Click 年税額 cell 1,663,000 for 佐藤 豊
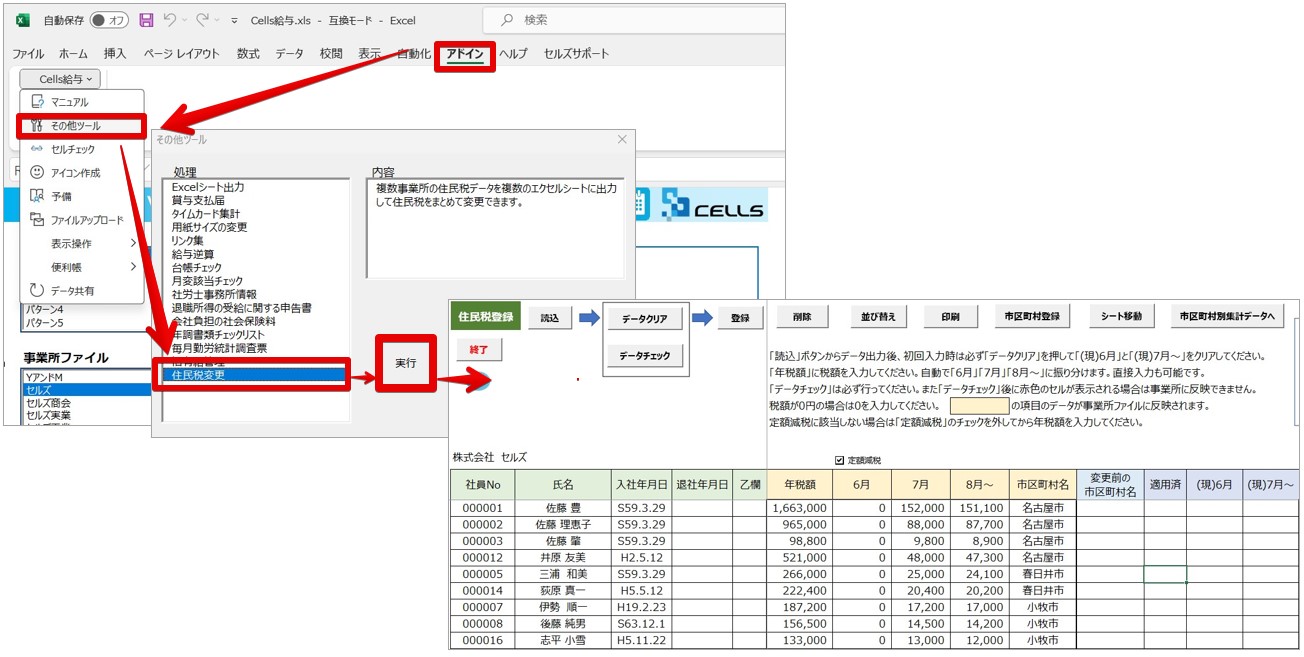This screenshot has width=1304, height=657. [800, 508]
